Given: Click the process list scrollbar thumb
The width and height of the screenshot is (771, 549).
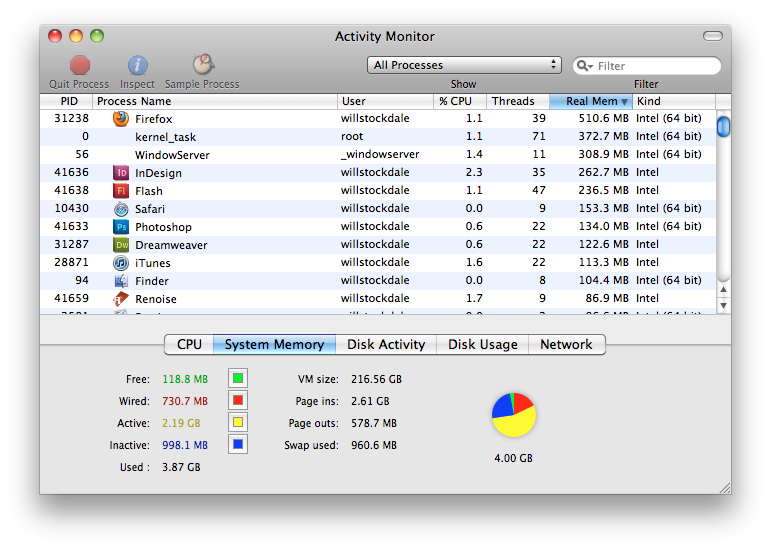Looking at the screenshot, I should [x=723, y=127].
